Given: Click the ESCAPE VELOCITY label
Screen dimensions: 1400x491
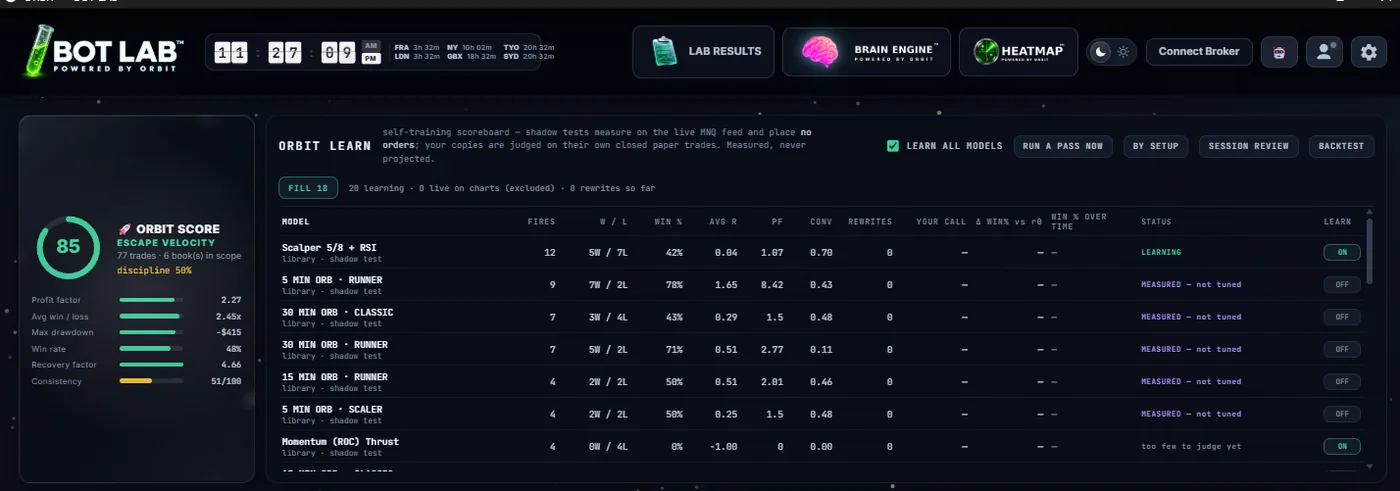Looking at the screenshot, I should (166, 243).
